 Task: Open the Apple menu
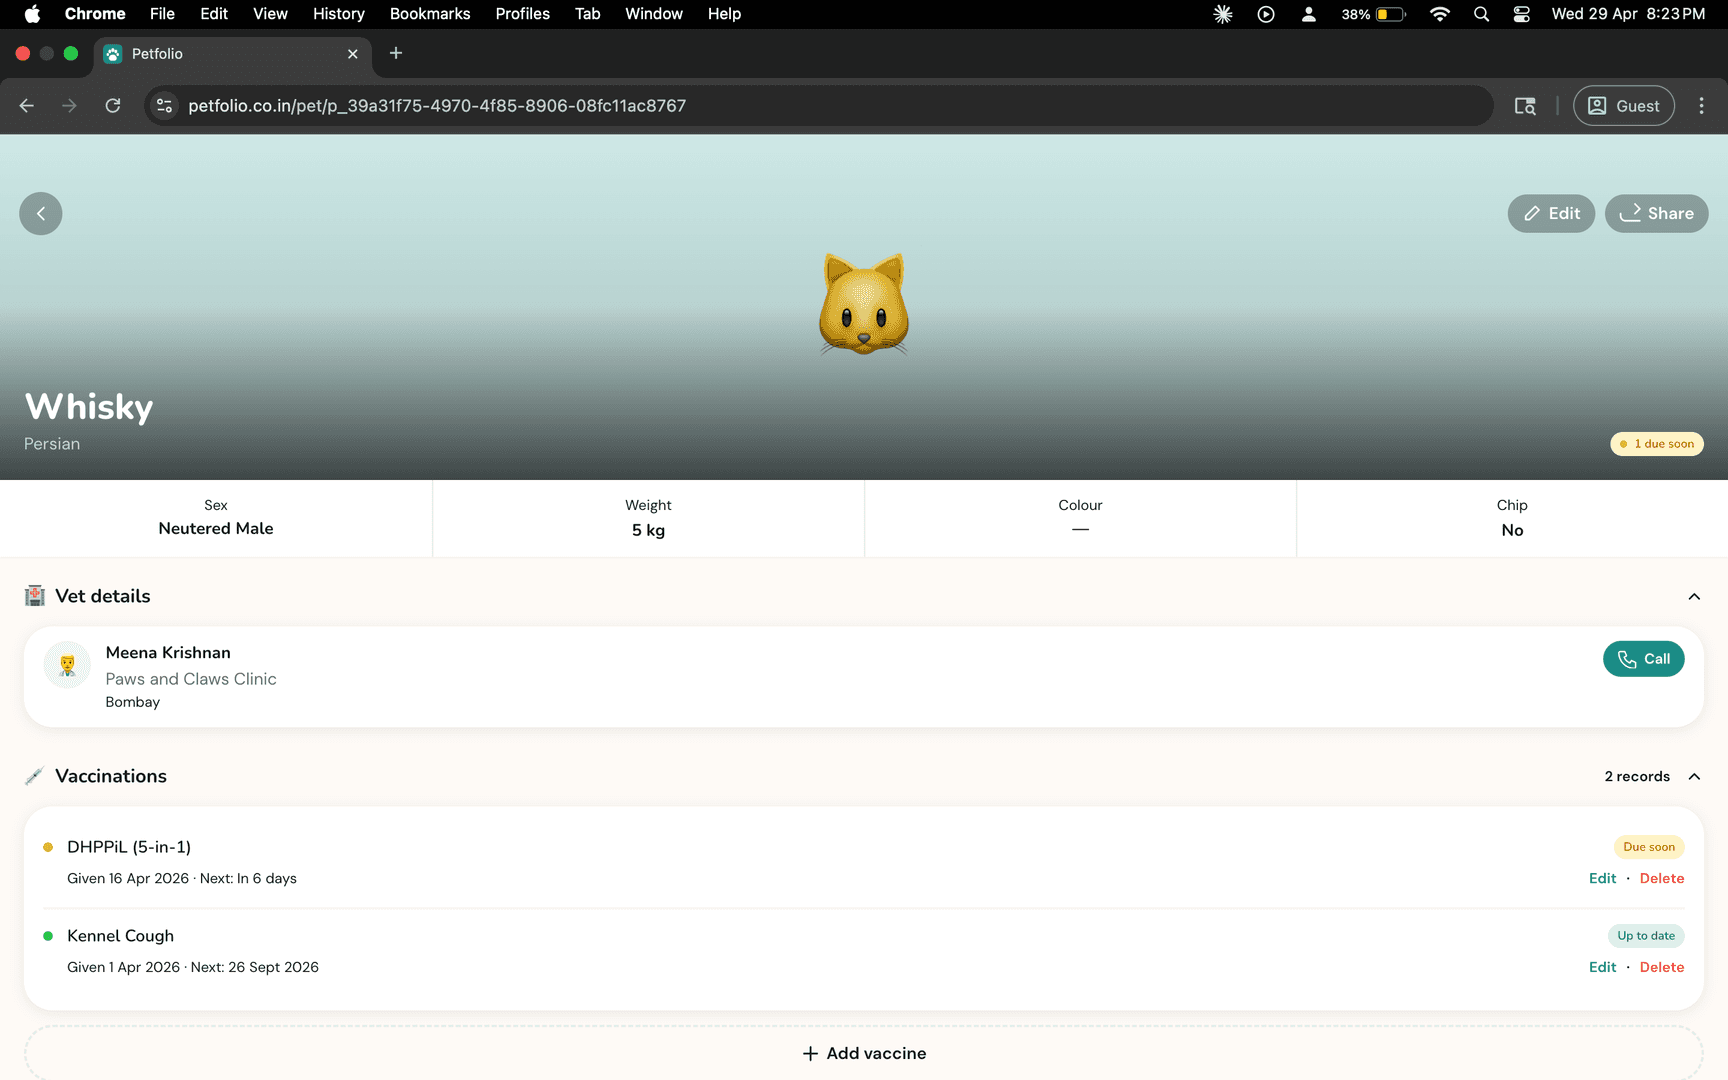coord(32,14)
